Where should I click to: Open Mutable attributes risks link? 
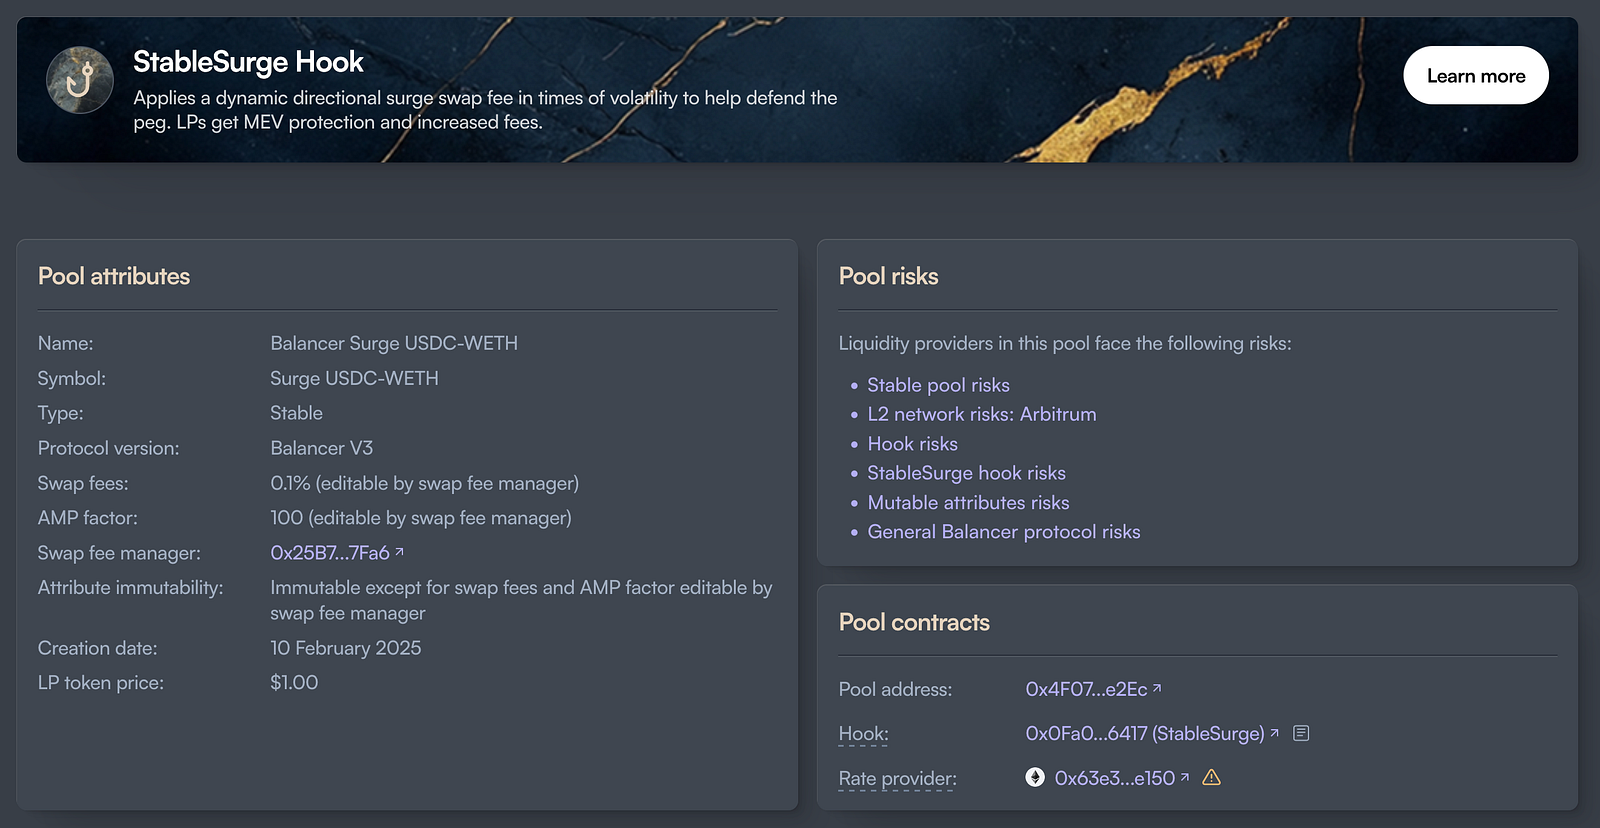click(968, 503)
